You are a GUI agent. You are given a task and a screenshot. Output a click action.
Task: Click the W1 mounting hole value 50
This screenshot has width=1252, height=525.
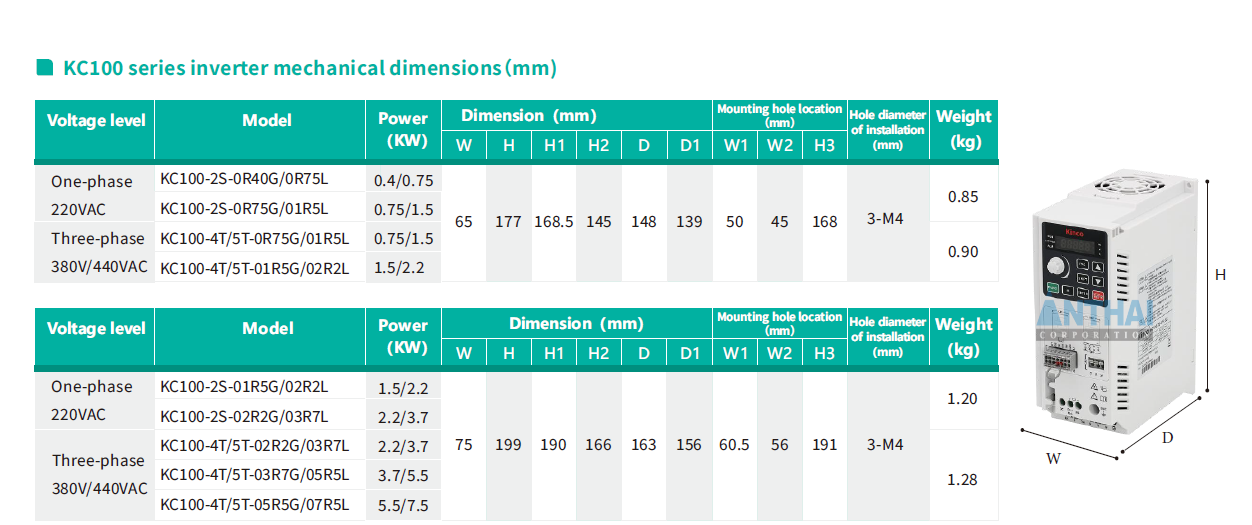[x=735, y=222]
